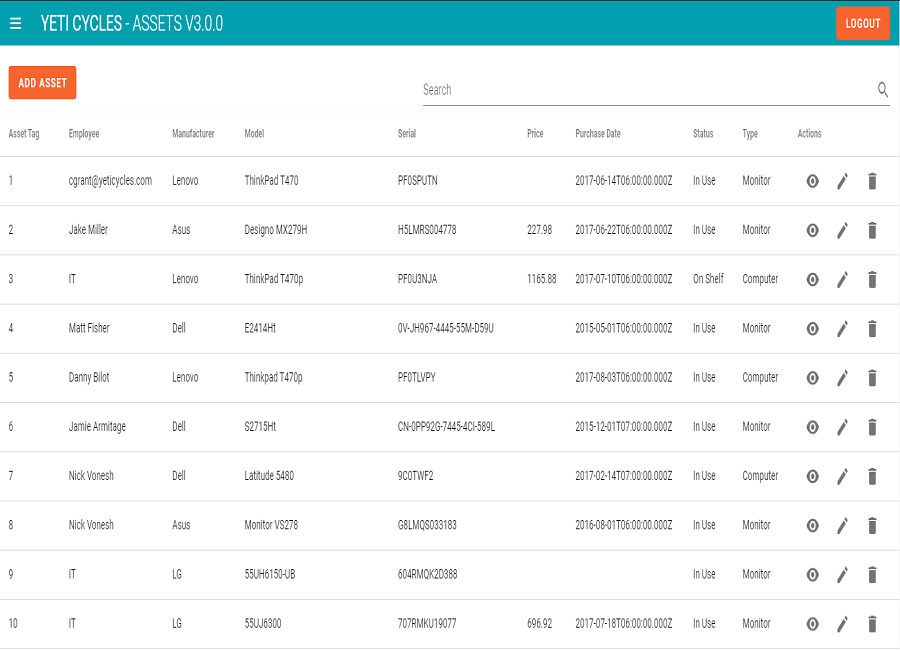Delete Danny Bilot's asset
The height and width of the screenshot is (650, 900).
pos(872,378)
